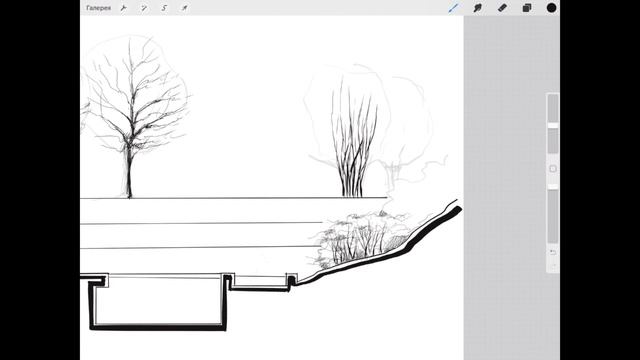The height and width of the screenshot is (360, 640).
Task: Select the Smudge tool
Action: coord(478,8)
